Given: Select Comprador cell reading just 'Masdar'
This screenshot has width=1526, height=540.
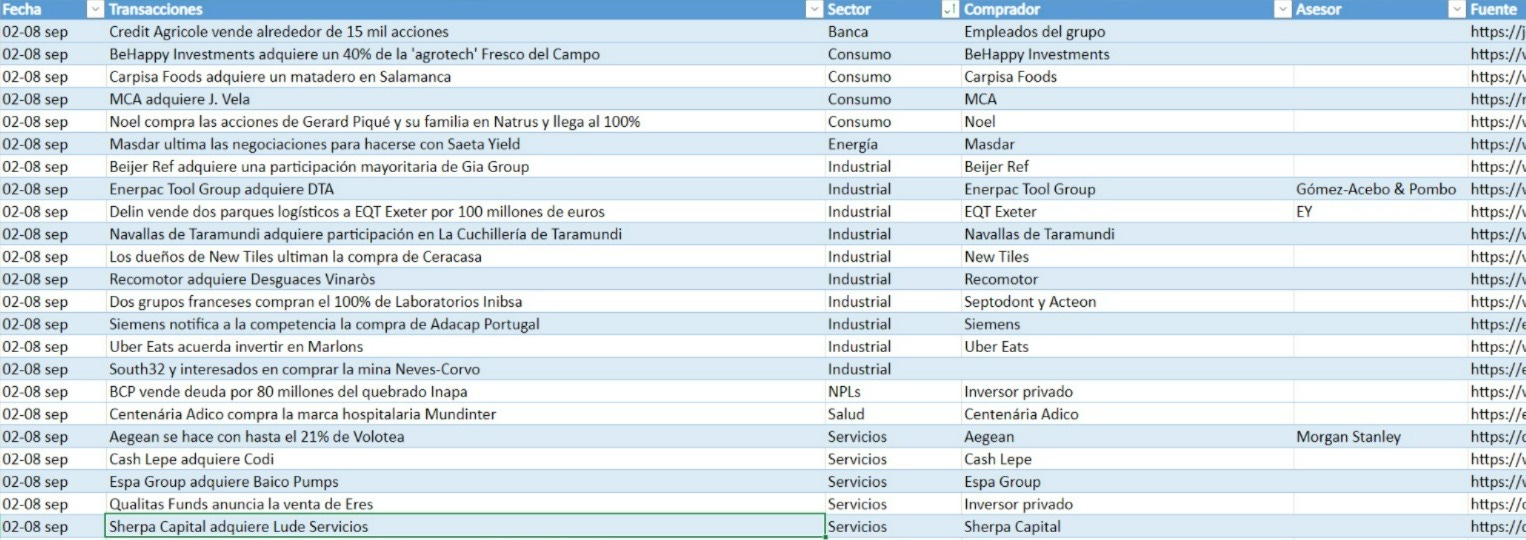Looking at the screenshot, I should pos(1126,144).
